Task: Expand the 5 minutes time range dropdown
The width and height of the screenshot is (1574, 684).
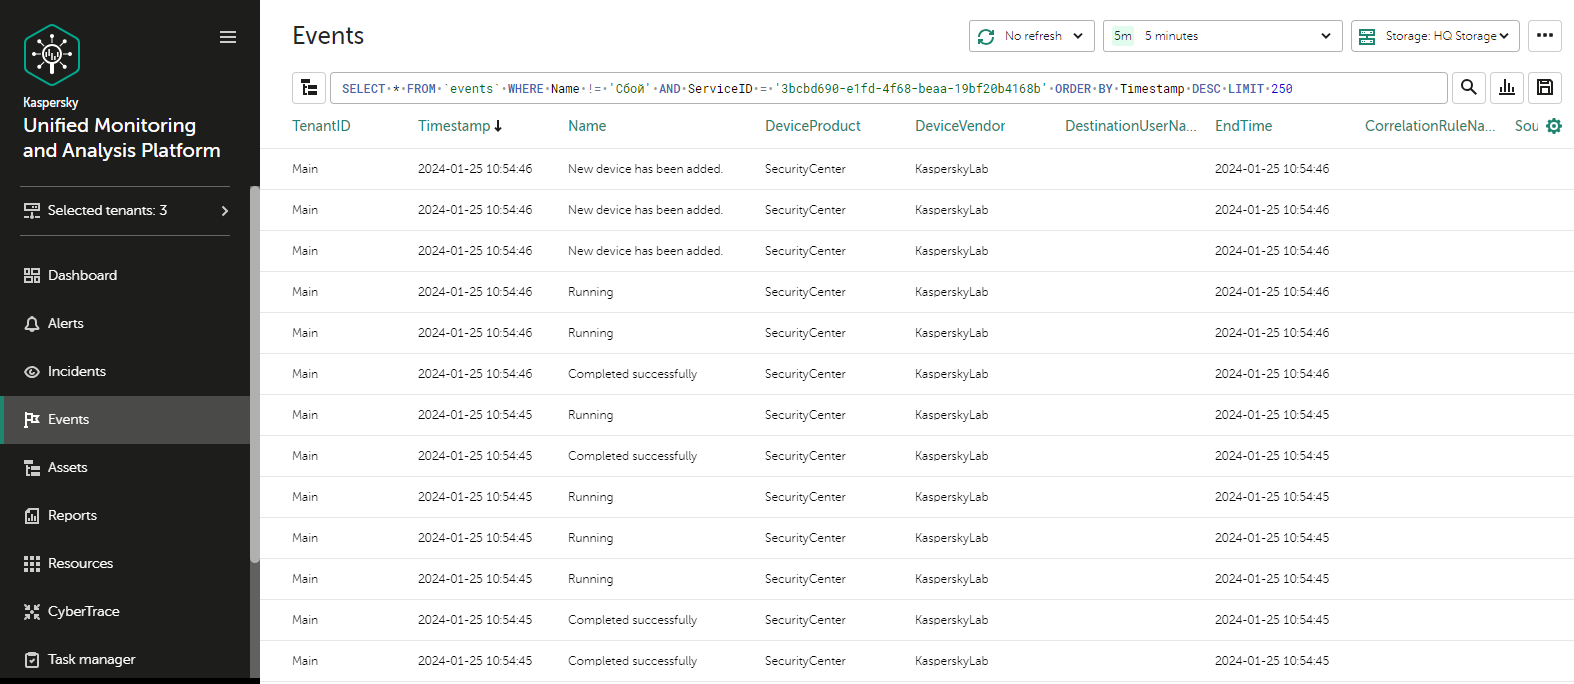Action: pos(1222,36)
